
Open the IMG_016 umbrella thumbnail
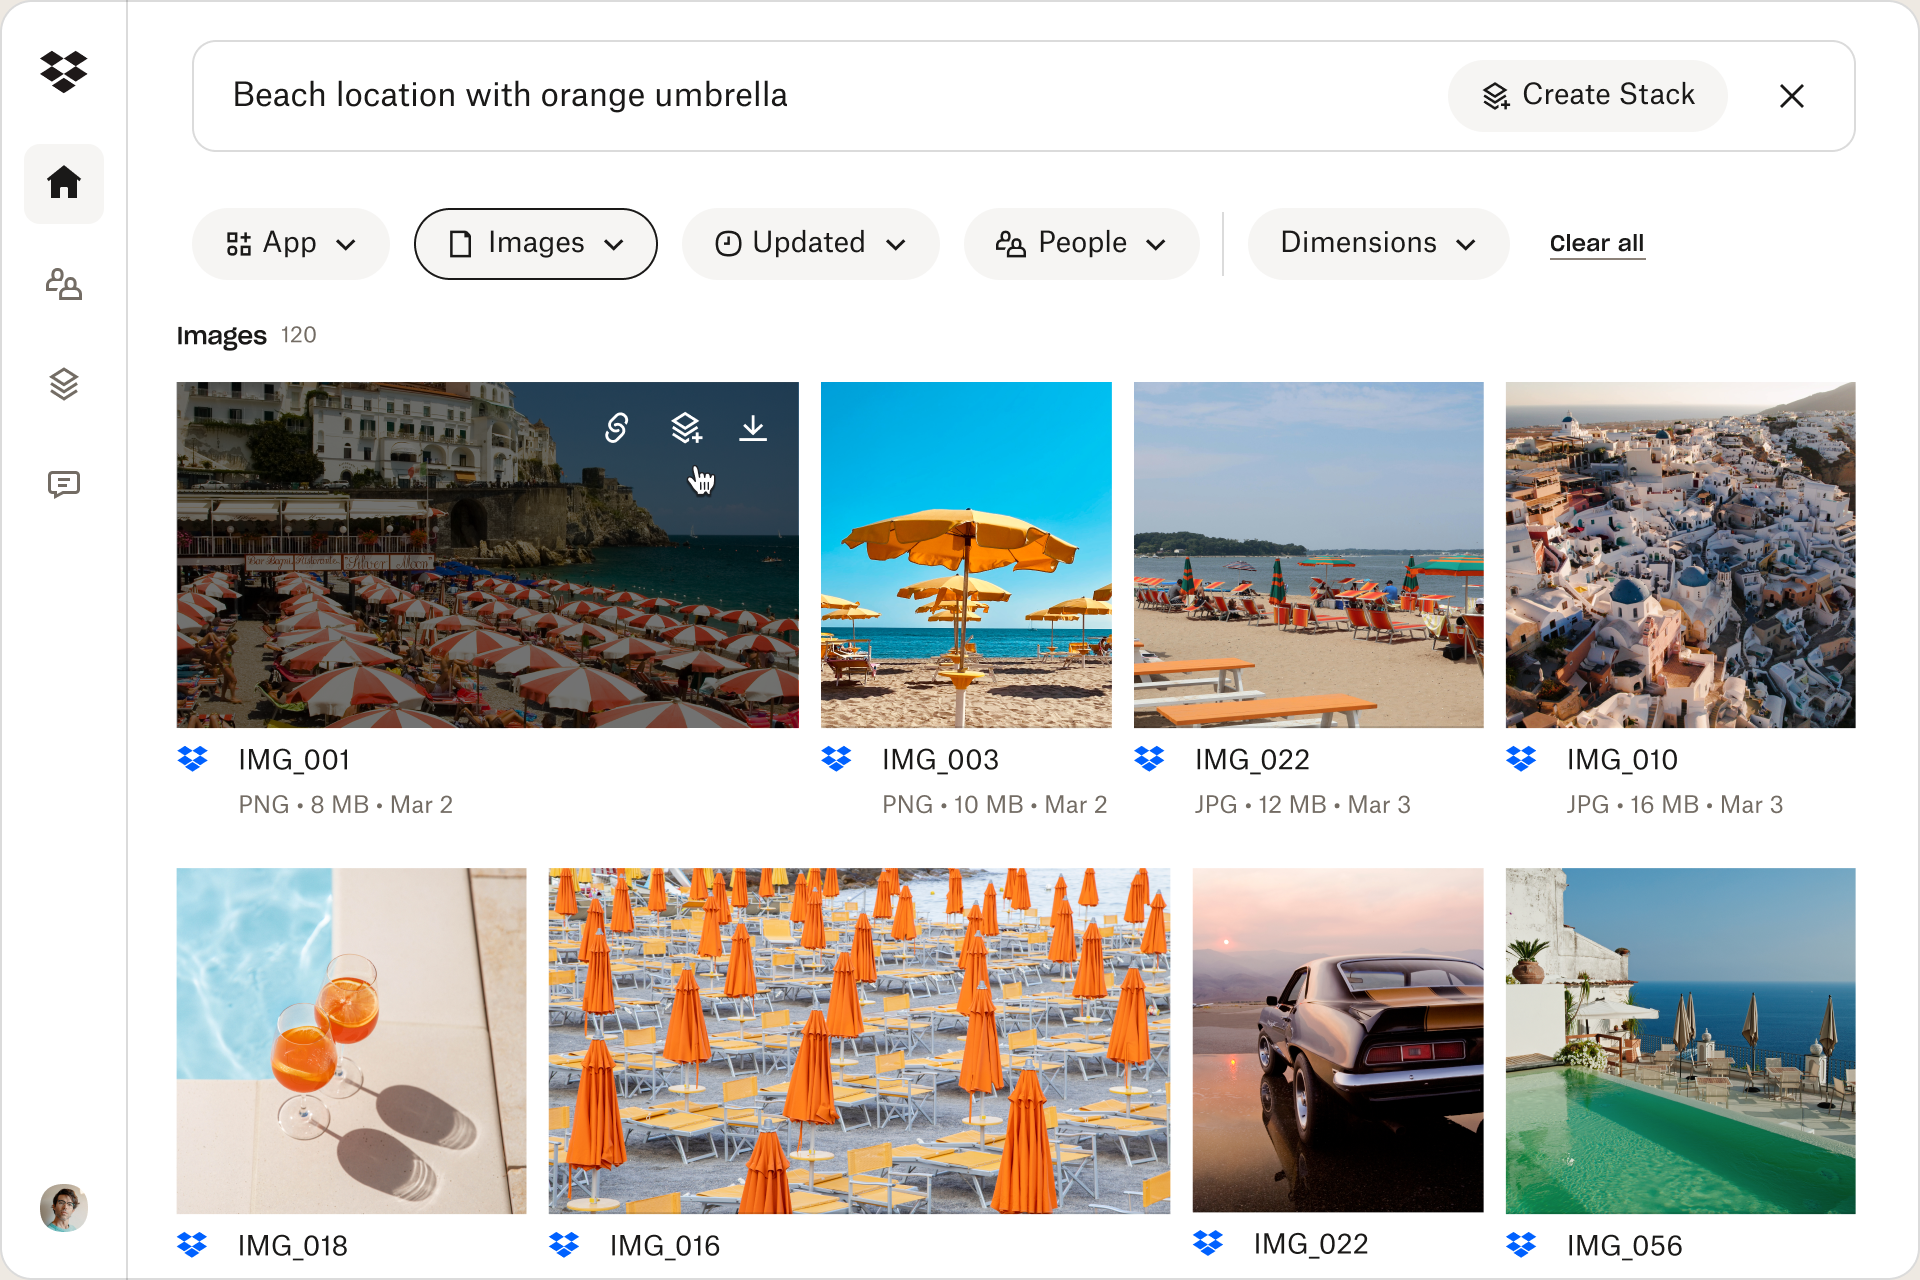click(858, 1040)
